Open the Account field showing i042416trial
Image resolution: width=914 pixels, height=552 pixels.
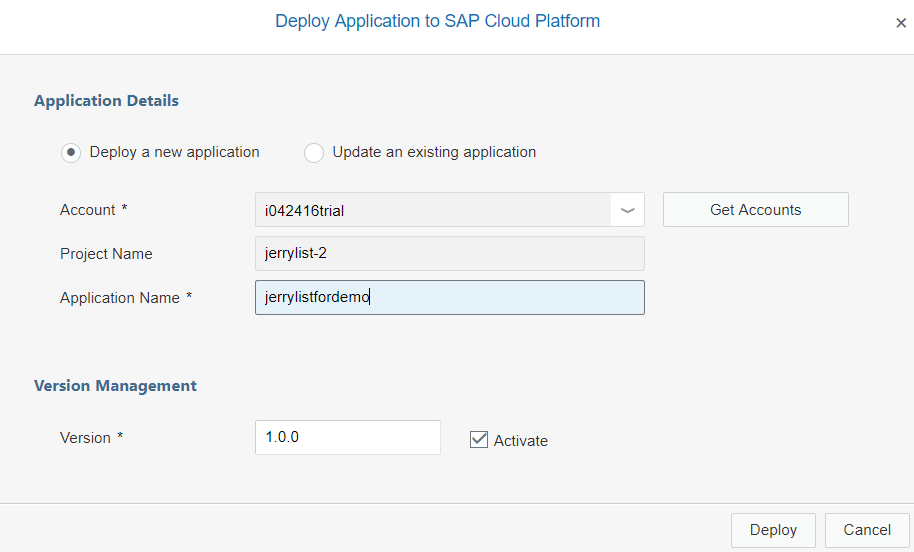tap(432, 210)
